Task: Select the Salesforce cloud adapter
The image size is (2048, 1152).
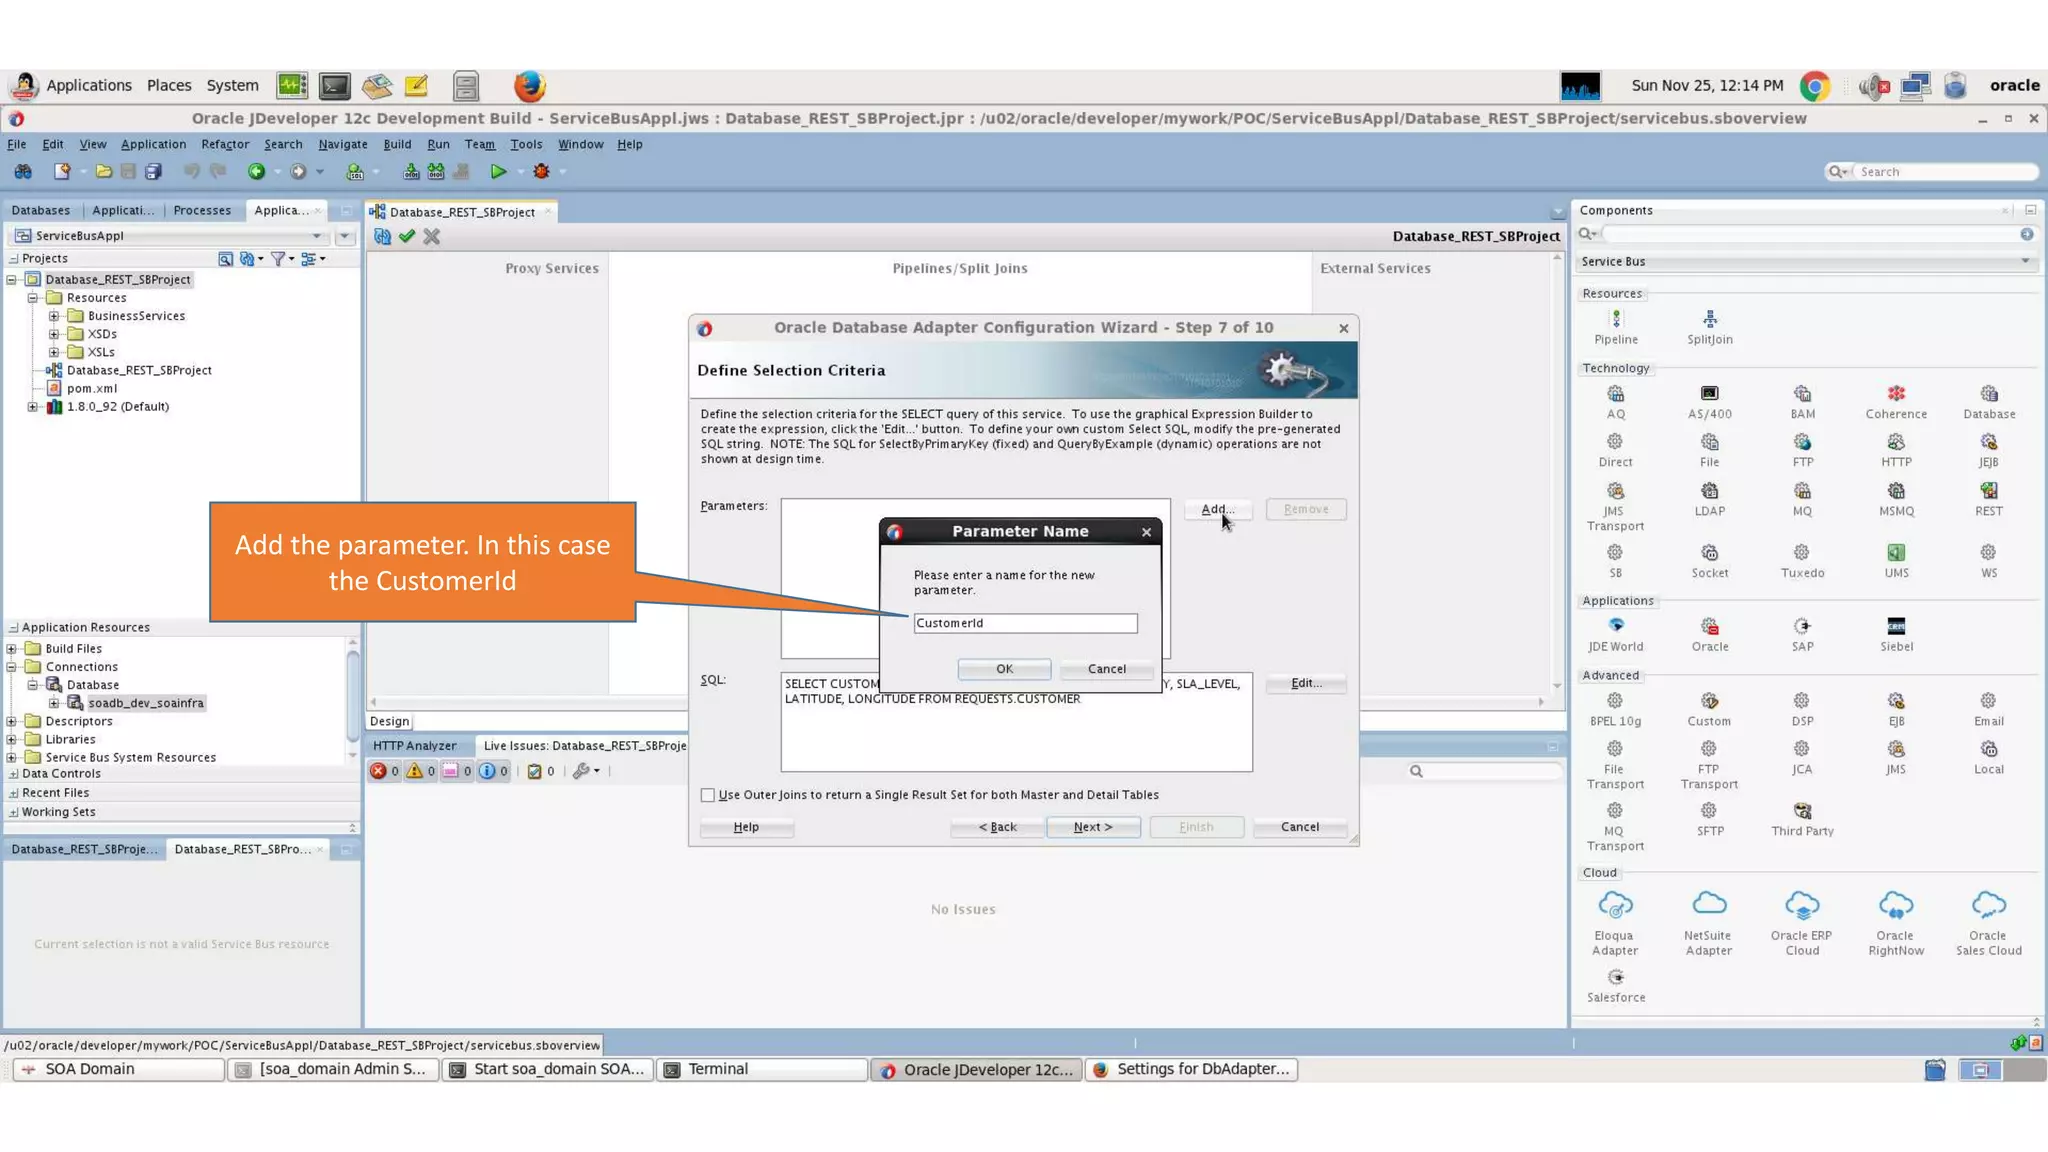Action: point(1615,978)
